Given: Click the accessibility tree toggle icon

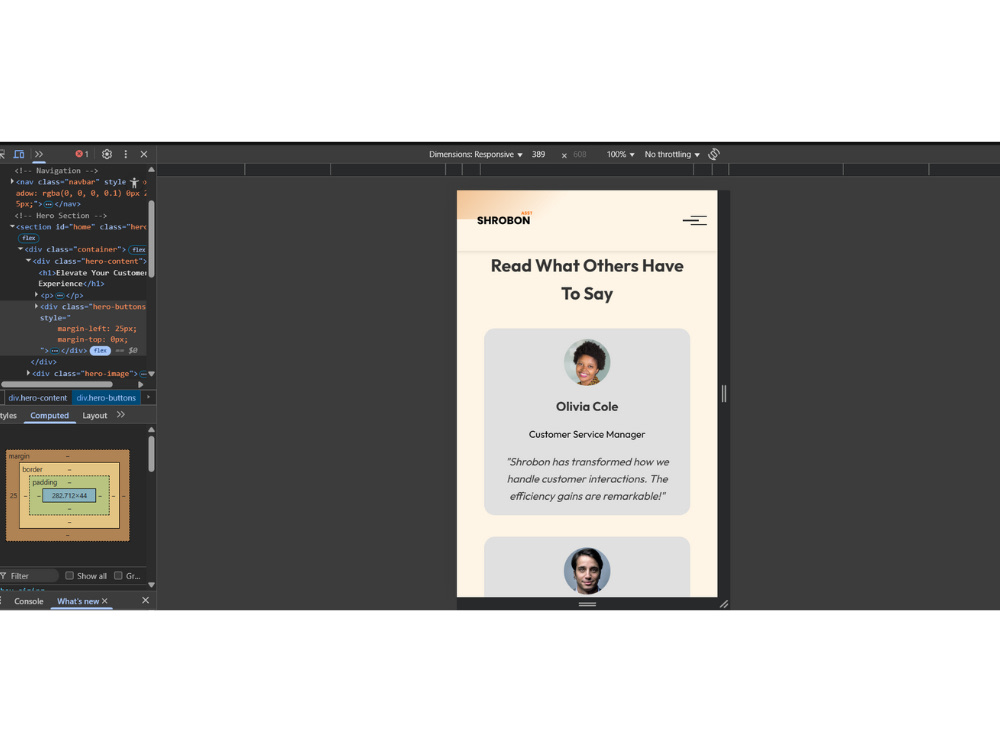Looking at the screenshot, I should tap(134, 182).
